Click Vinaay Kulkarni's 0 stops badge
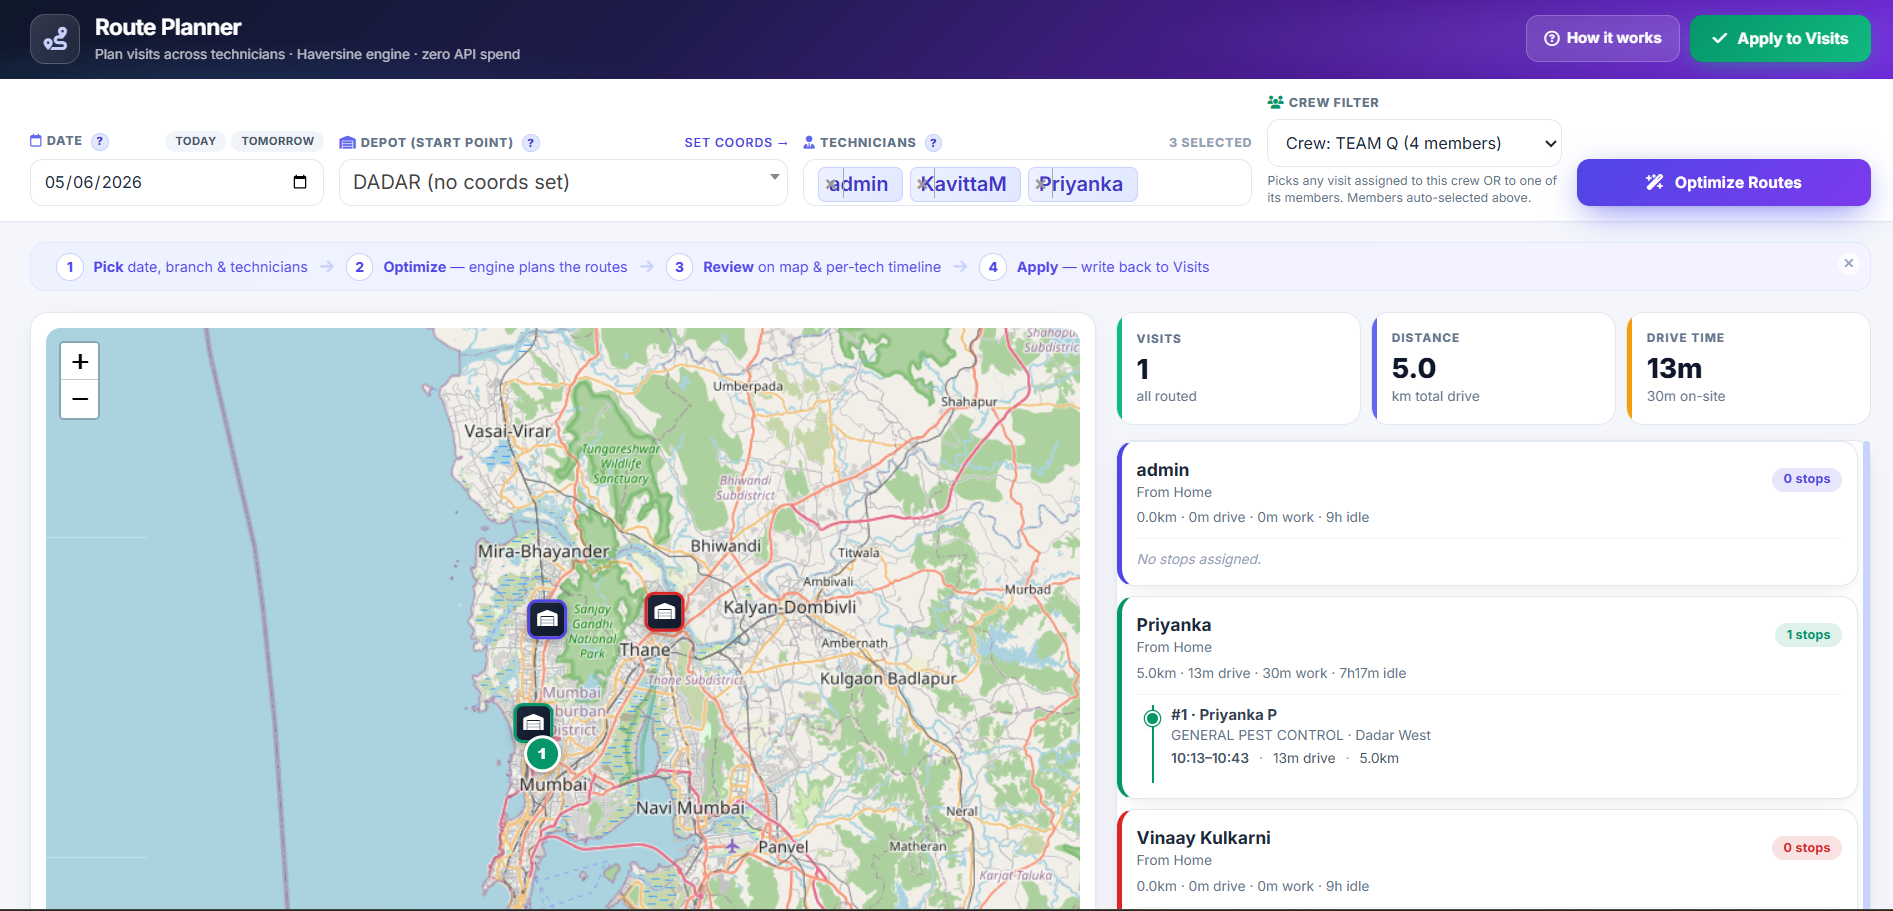Image resolution: width=1893 pixels, height=911 pixels. click(x=1806, y=848)
